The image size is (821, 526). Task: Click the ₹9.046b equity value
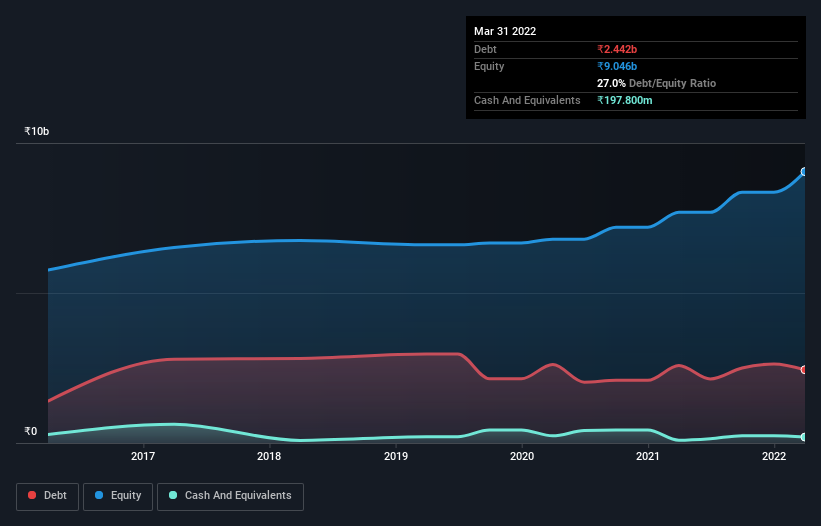pos(617,66)
